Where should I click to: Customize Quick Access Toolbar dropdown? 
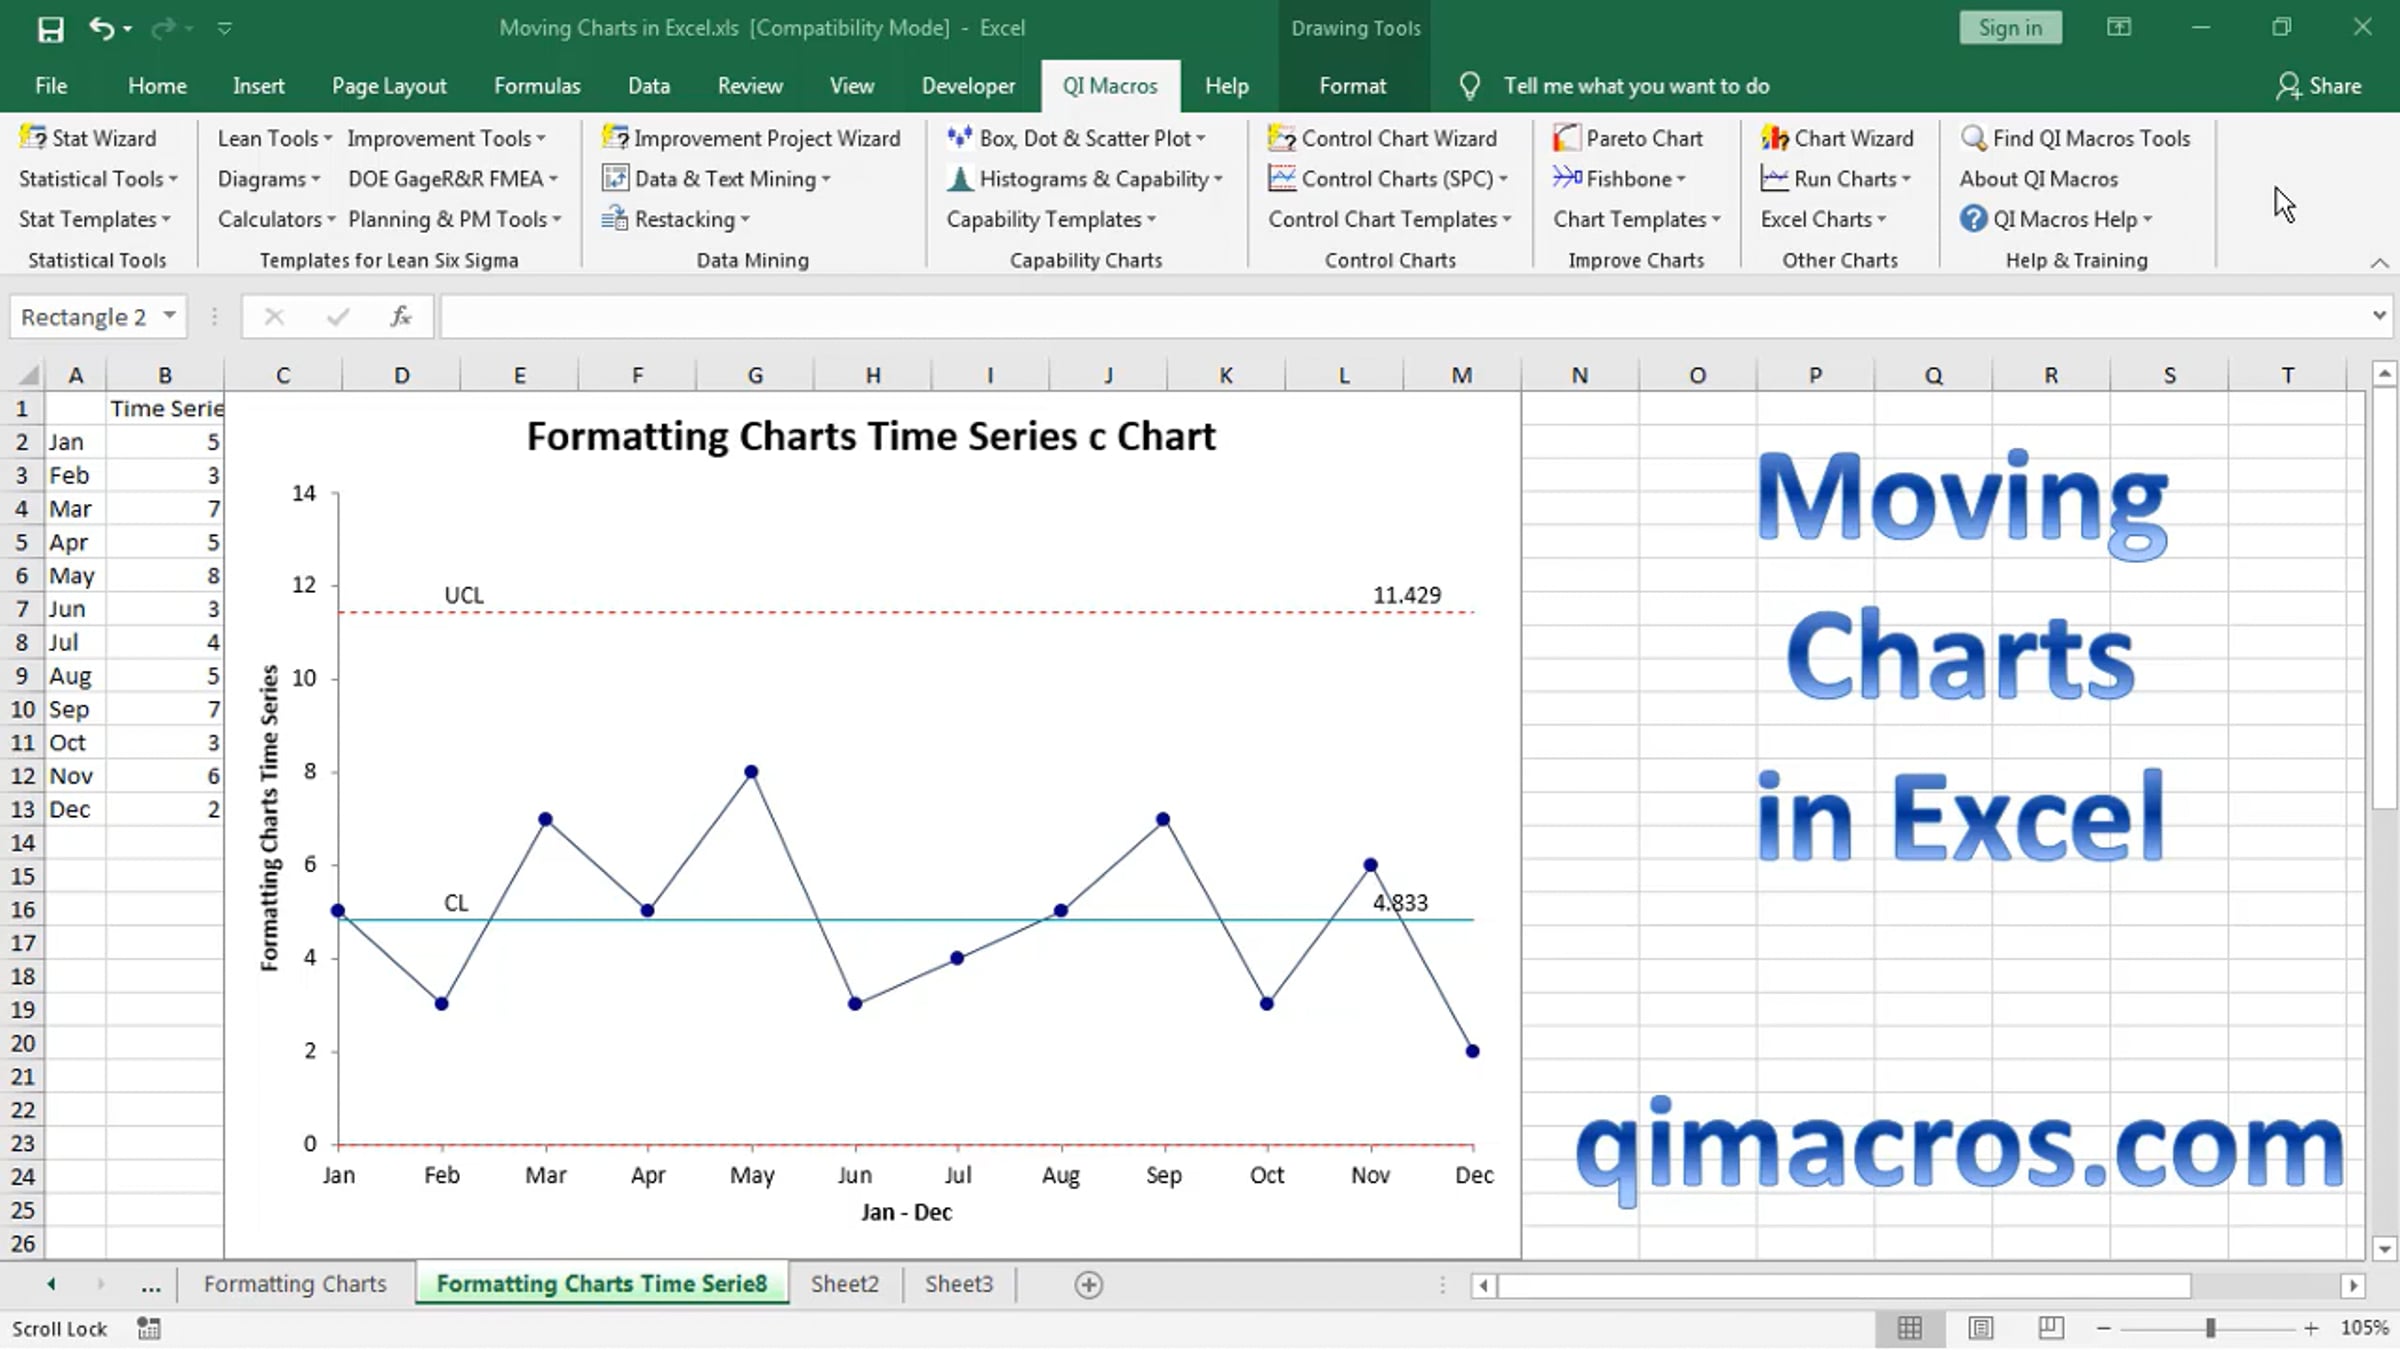tap(225, 28)
